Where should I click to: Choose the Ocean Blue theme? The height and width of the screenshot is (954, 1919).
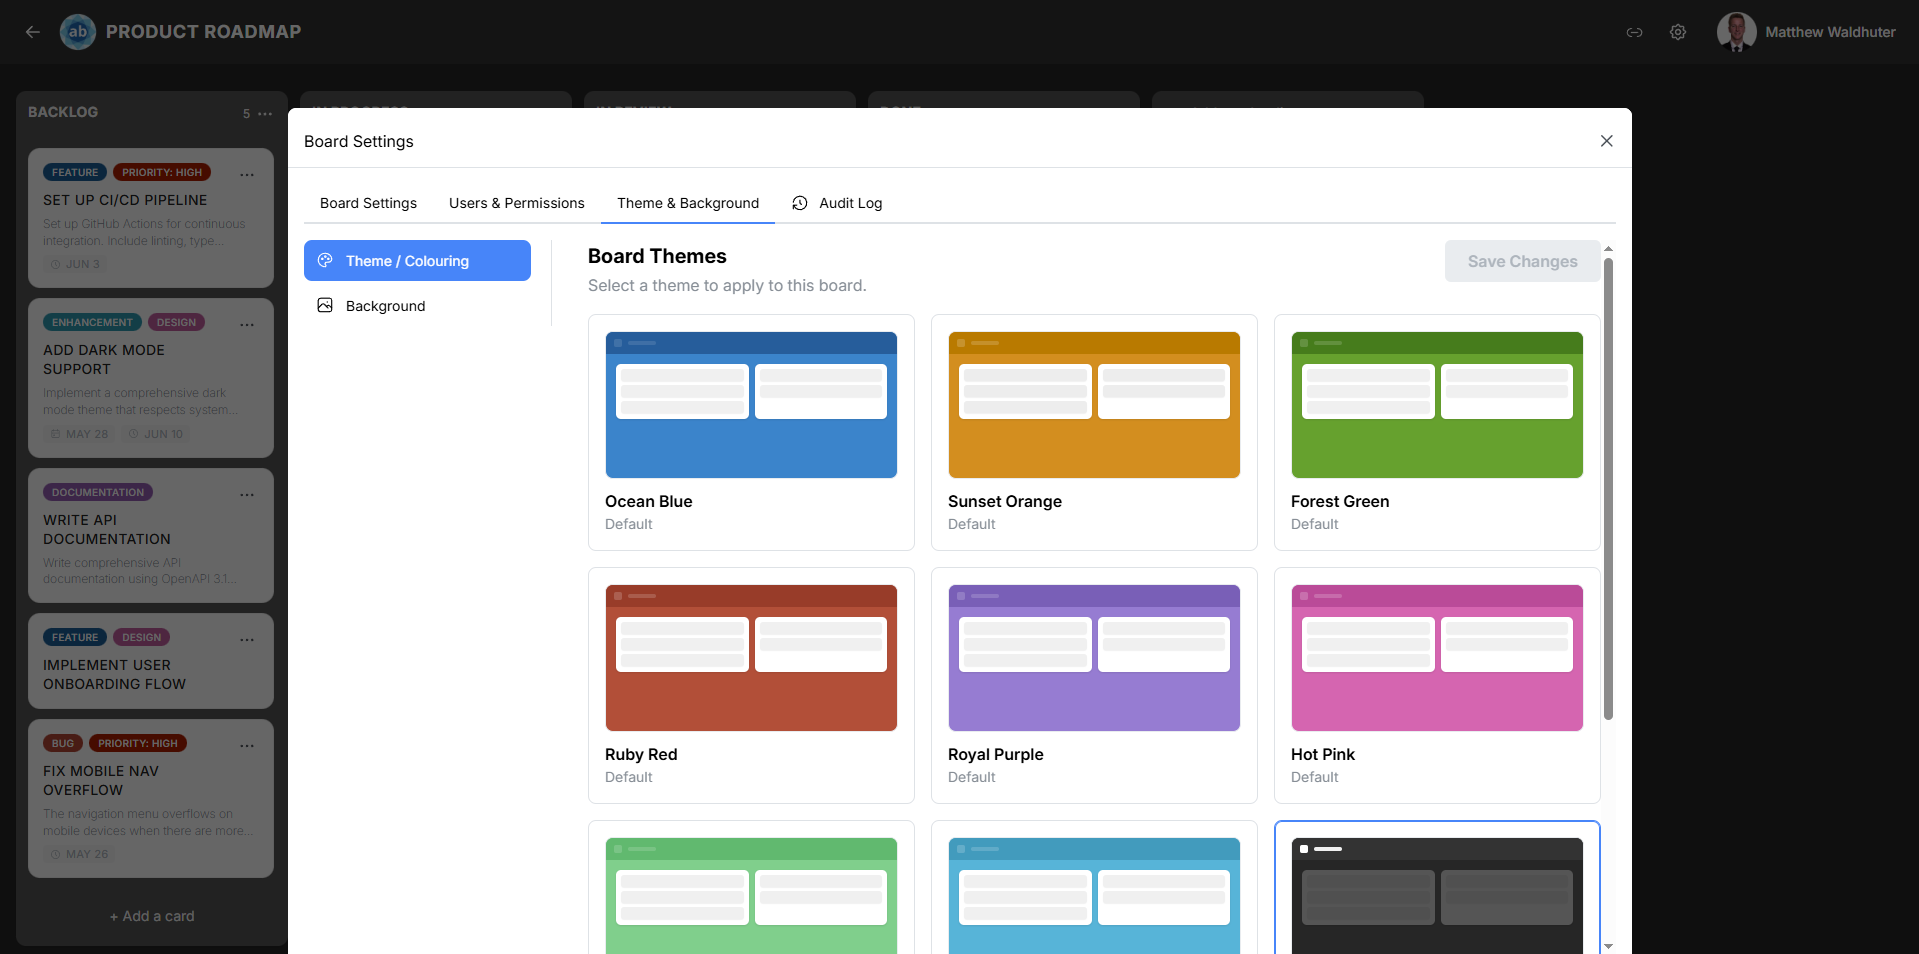click(751, 432)
